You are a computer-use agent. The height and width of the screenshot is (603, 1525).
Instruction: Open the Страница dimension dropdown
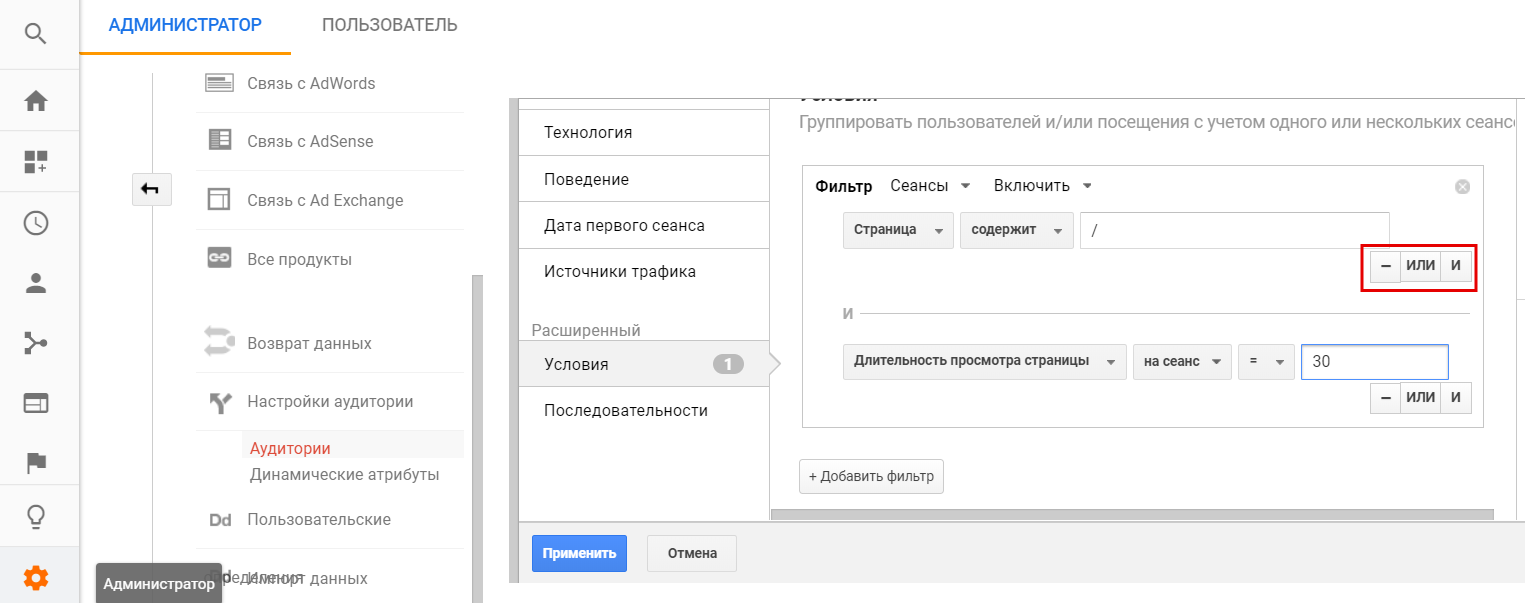click(898, 230)
